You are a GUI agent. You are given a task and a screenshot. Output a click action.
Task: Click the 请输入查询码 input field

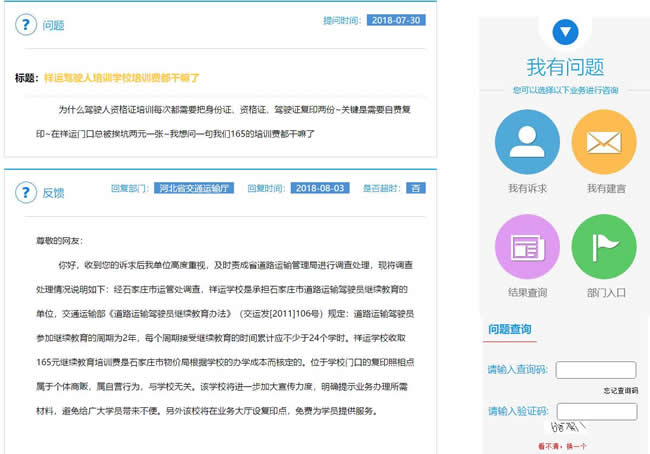[x=596, y=370]
